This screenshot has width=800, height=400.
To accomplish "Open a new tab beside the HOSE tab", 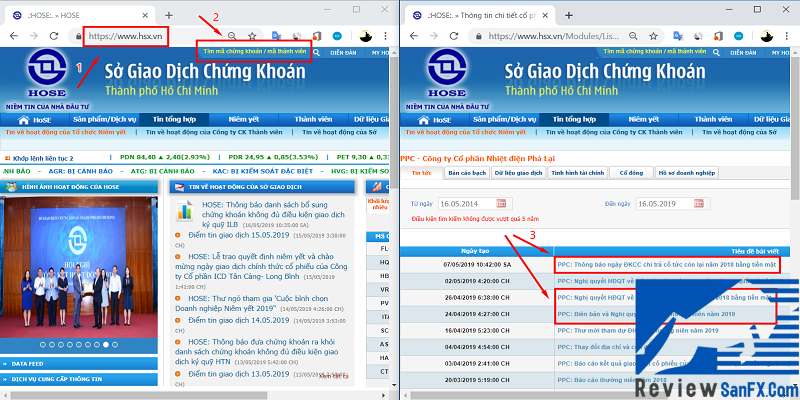I will pyautogui.click(x=169, y=15).
